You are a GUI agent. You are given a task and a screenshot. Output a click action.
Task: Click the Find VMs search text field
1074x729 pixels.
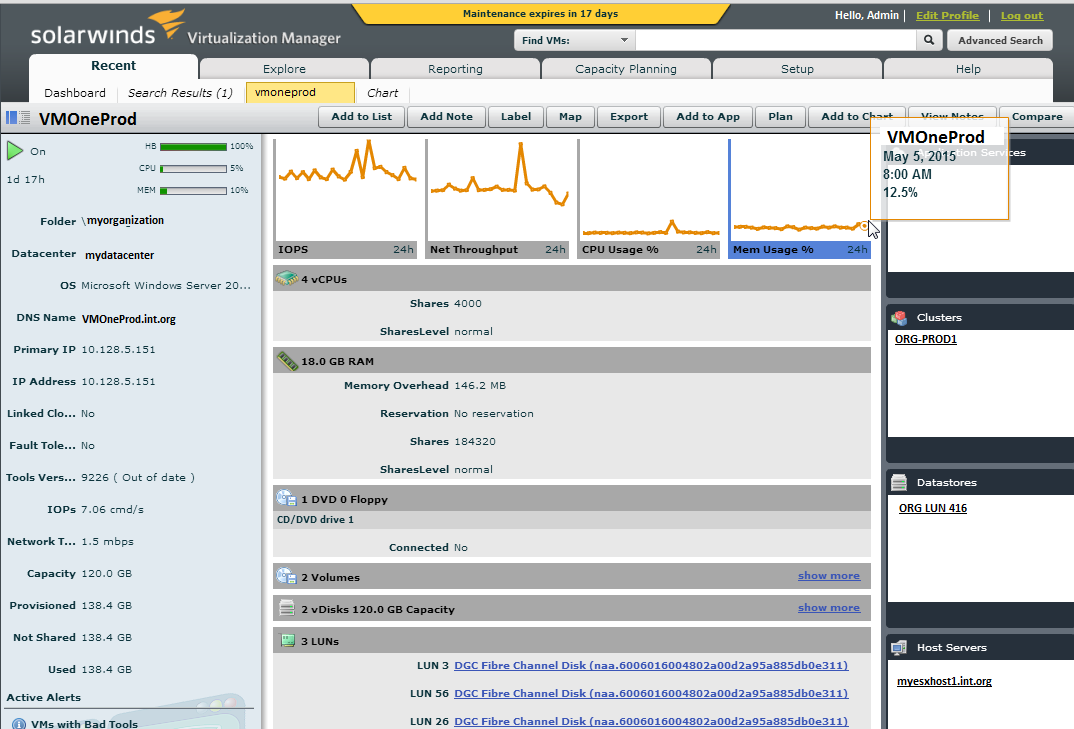(x=775, y=41)
